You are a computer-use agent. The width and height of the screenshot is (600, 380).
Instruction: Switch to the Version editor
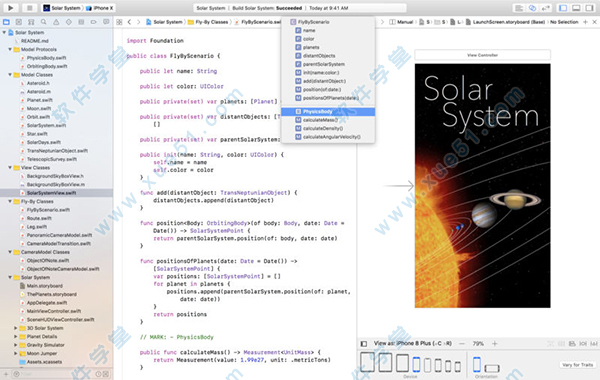coord(546,8)
